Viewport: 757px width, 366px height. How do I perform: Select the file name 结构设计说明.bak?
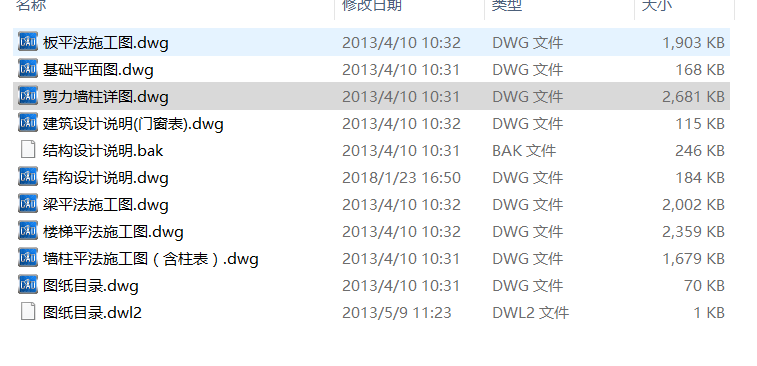[x=103, y=151]
